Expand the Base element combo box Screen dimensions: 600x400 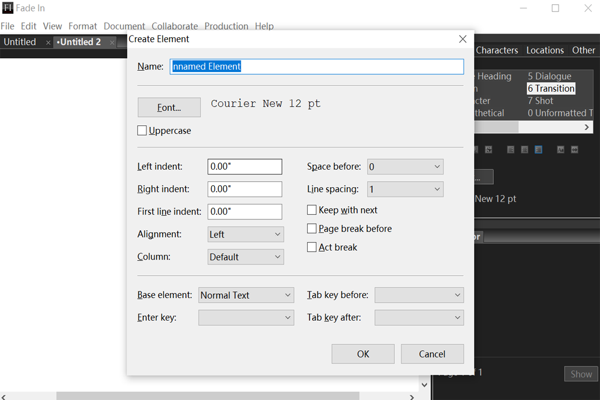pyautogui.click(x=245, y=295)
